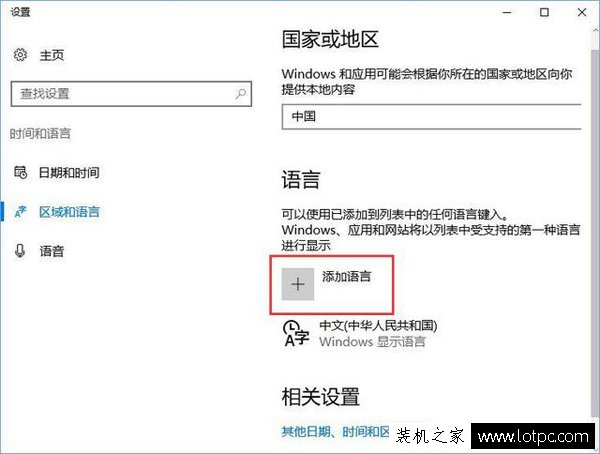Maximize the settings window
The image size is (600, 454).
click(544, 12)
